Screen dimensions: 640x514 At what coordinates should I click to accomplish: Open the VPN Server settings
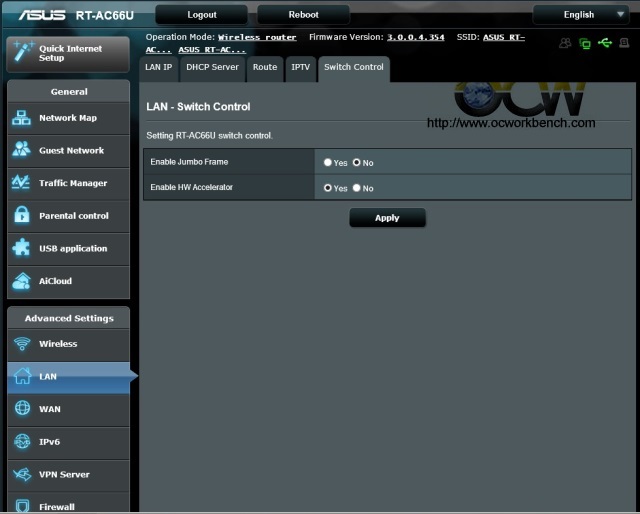(69, 475)
